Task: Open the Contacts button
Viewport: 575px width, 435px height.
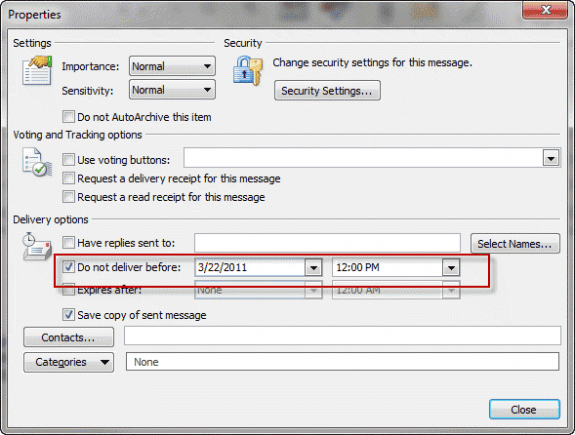Action: [69, 337]
